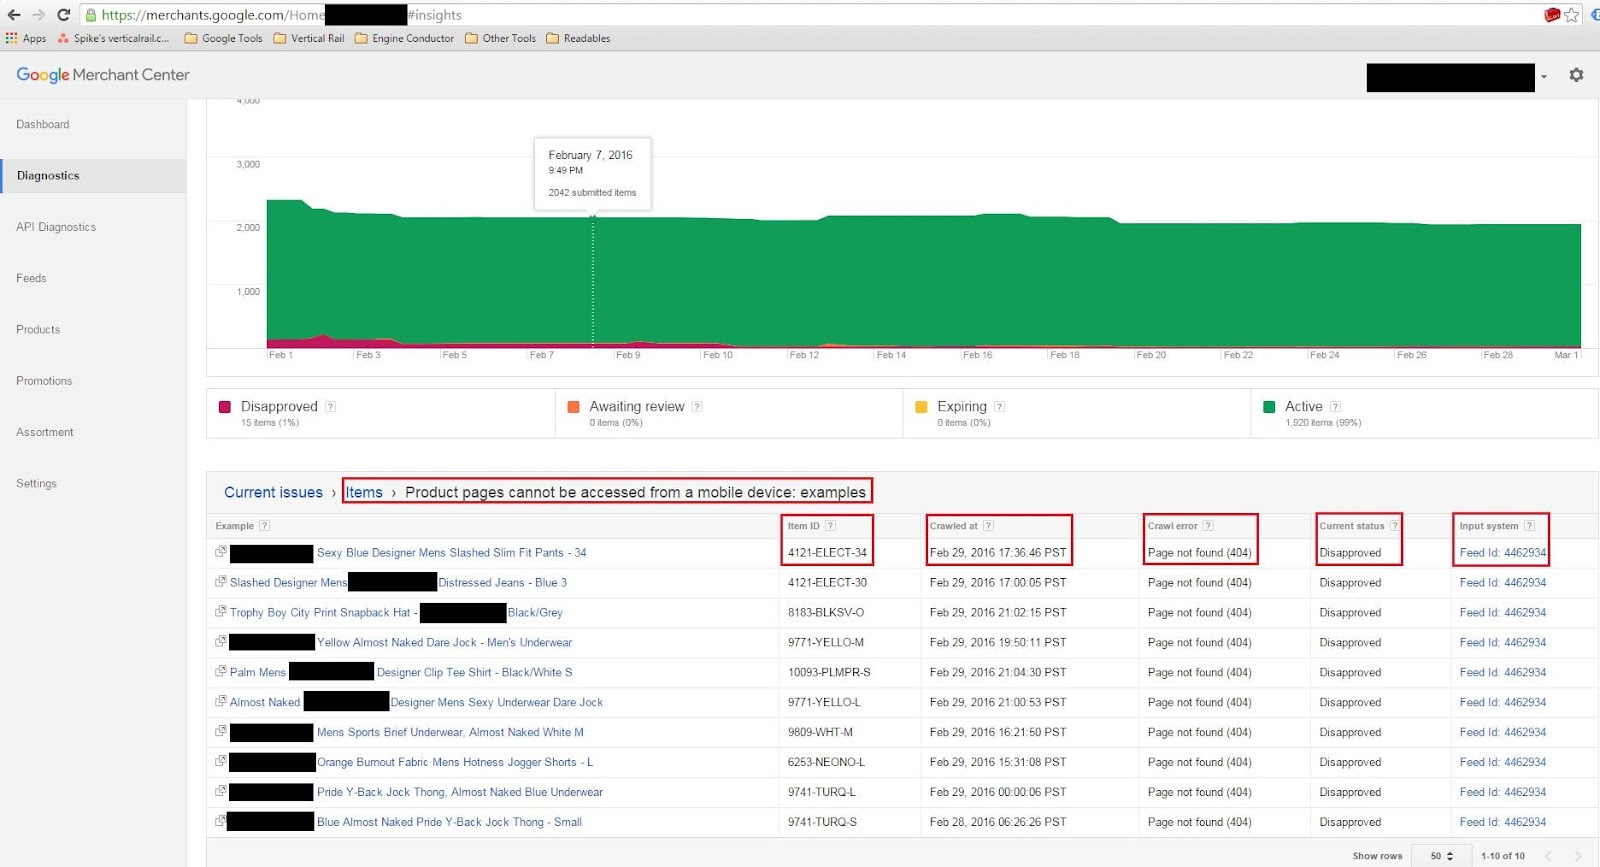Open API Diagnostics in sidebar
1600x867 pixels.
(x=56, y=227)
